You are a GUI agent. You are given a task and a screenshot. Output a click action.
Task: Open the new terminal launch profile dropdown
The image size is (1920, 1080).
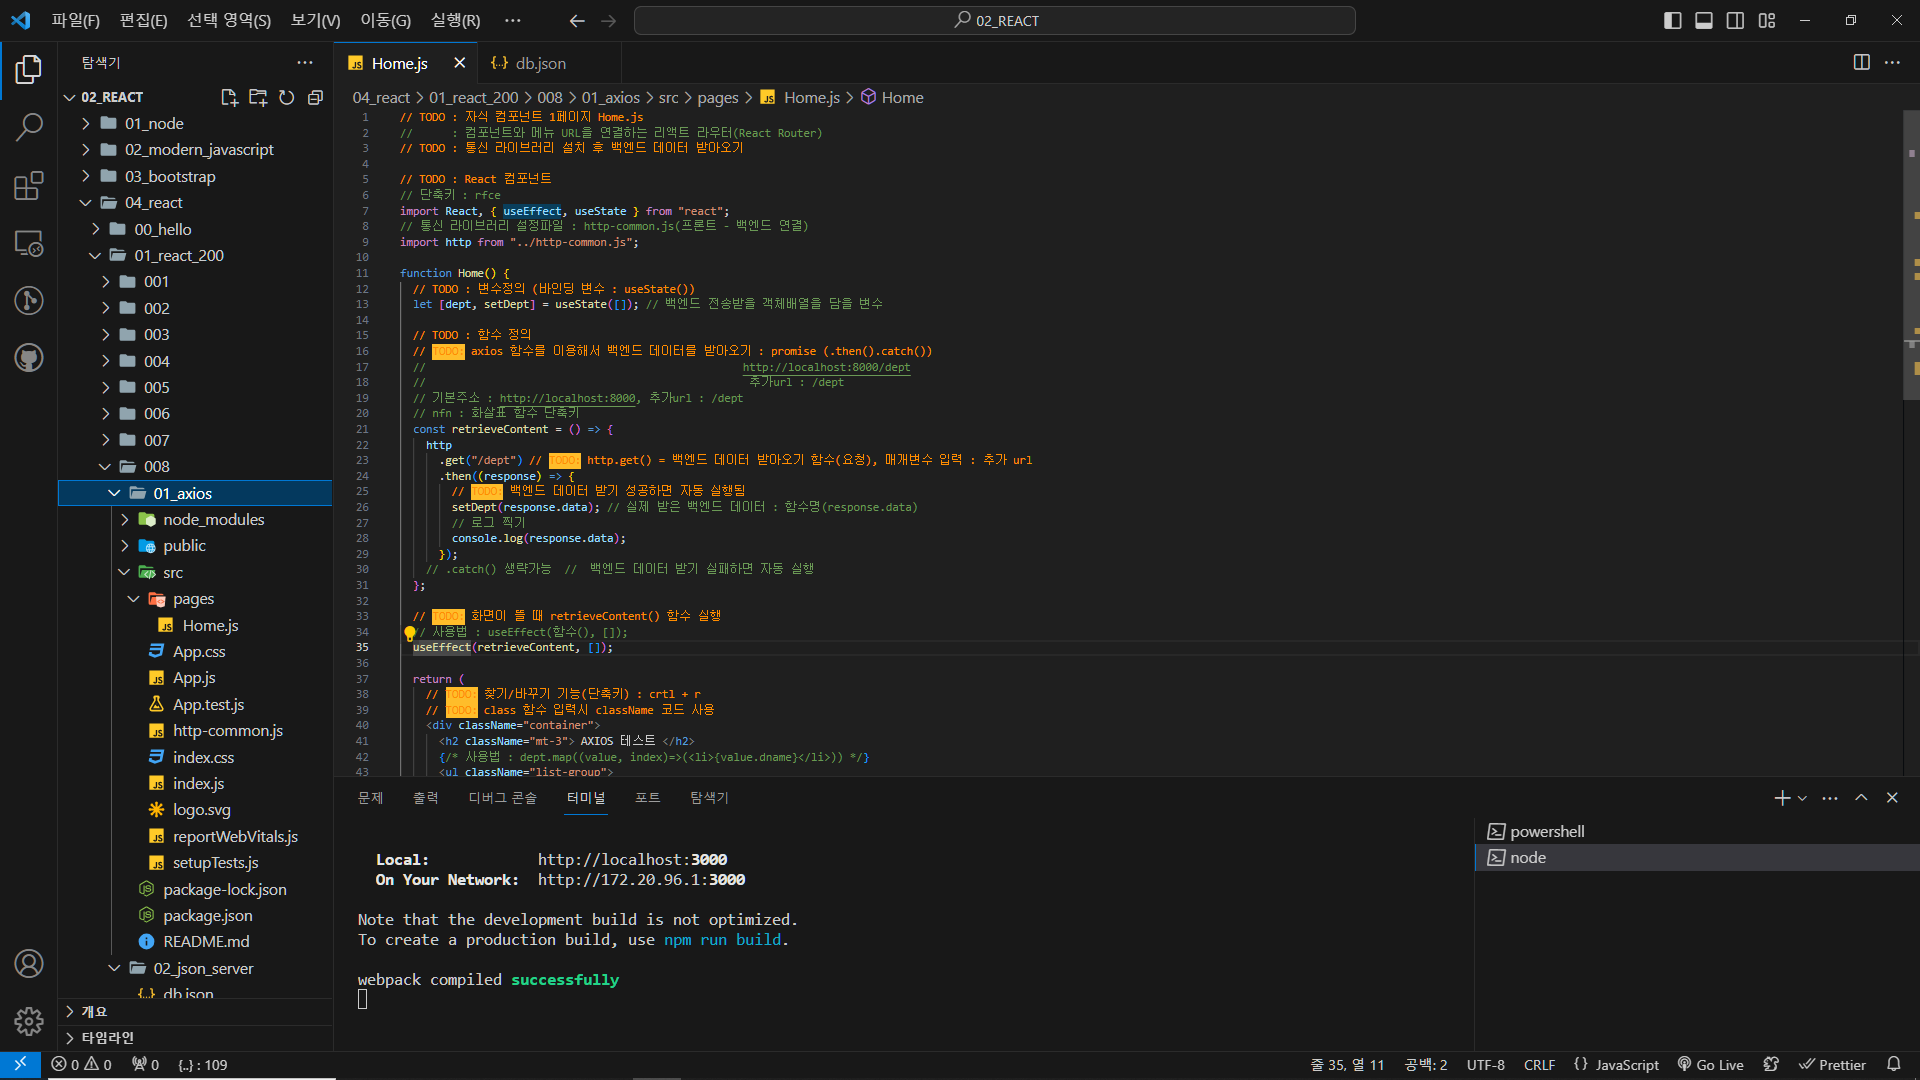[1802, 798]
